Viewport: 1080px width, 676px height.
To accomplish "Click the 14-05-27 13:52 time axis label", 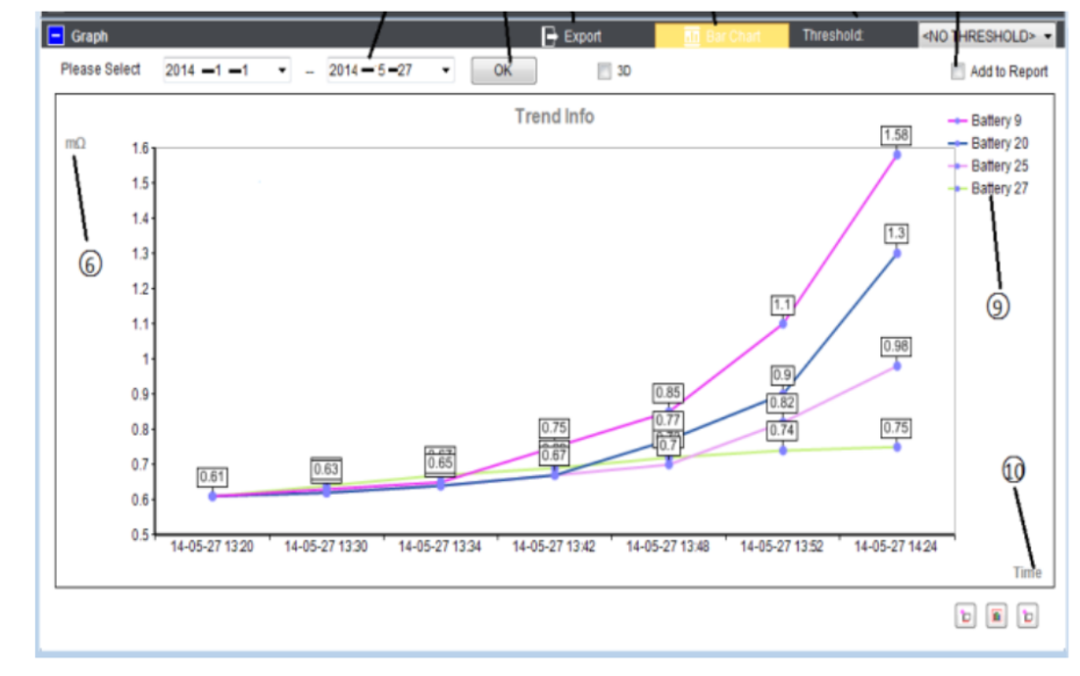I will point(782,546).
